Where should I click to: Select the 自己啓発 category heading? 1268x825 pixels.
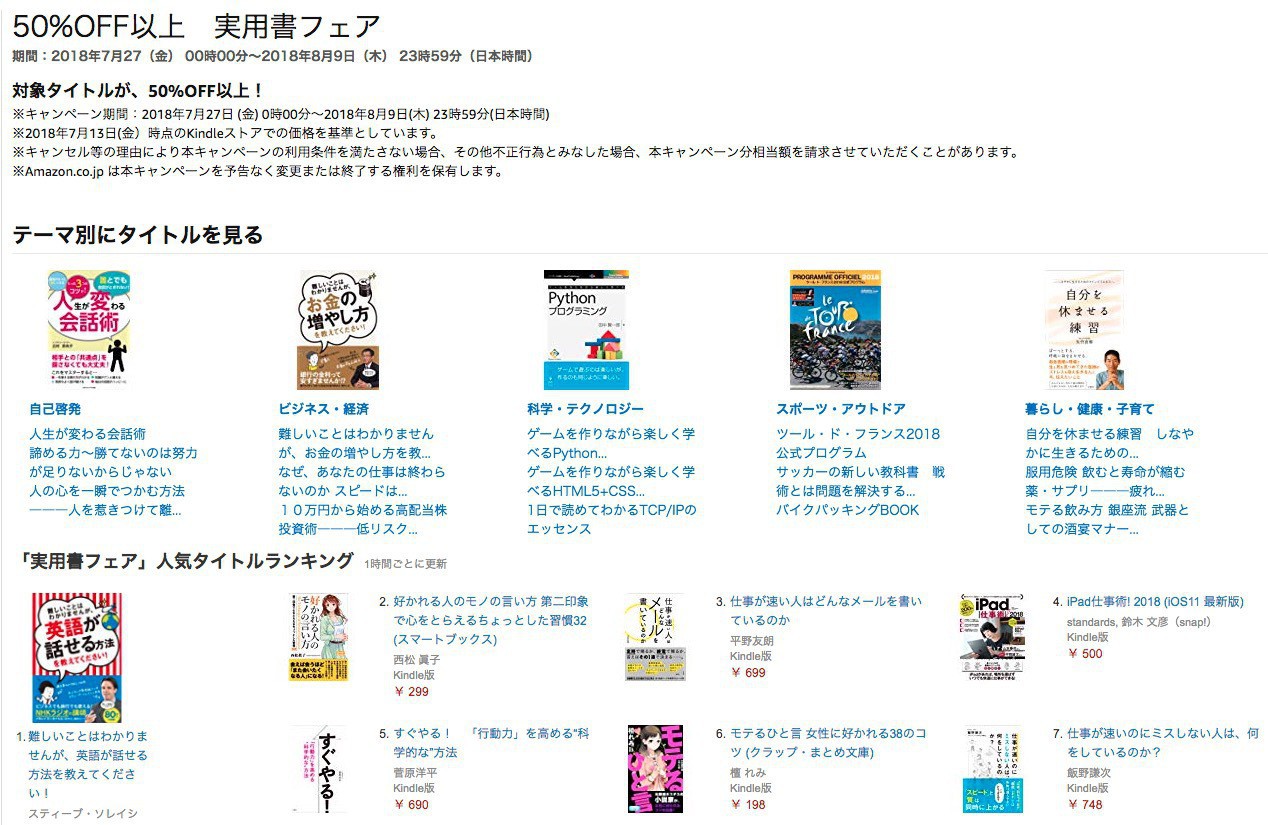point(55,409)
